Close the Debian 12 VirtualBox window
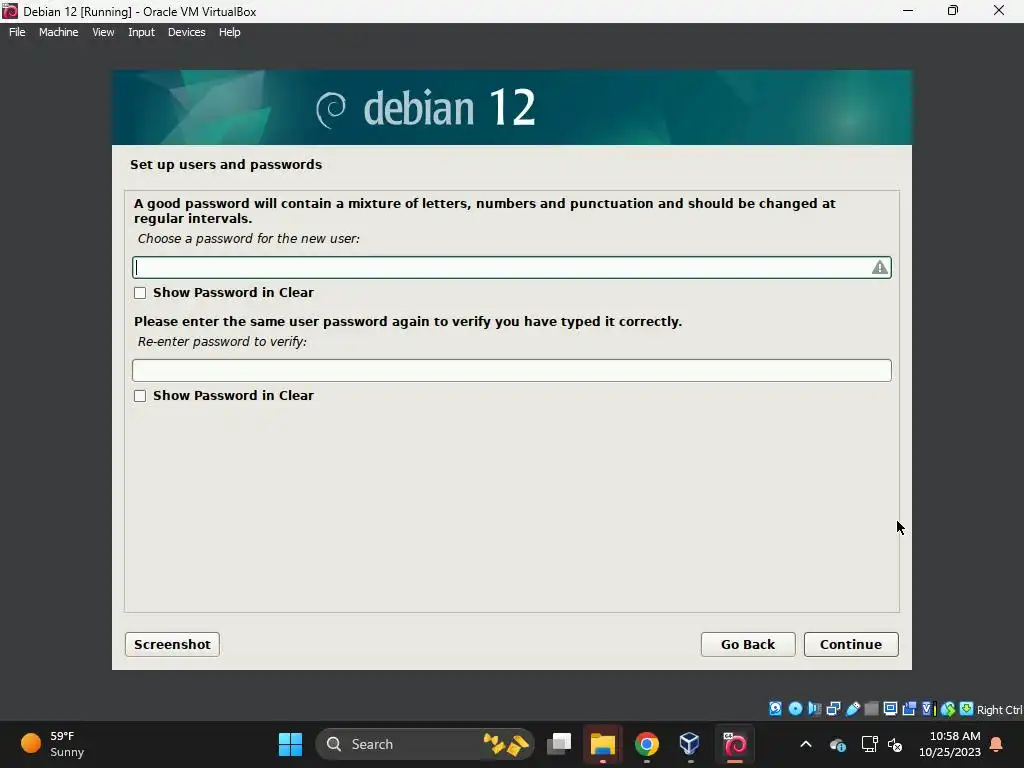The width and height of the screenshot is (1024, 768). [999, 11]
